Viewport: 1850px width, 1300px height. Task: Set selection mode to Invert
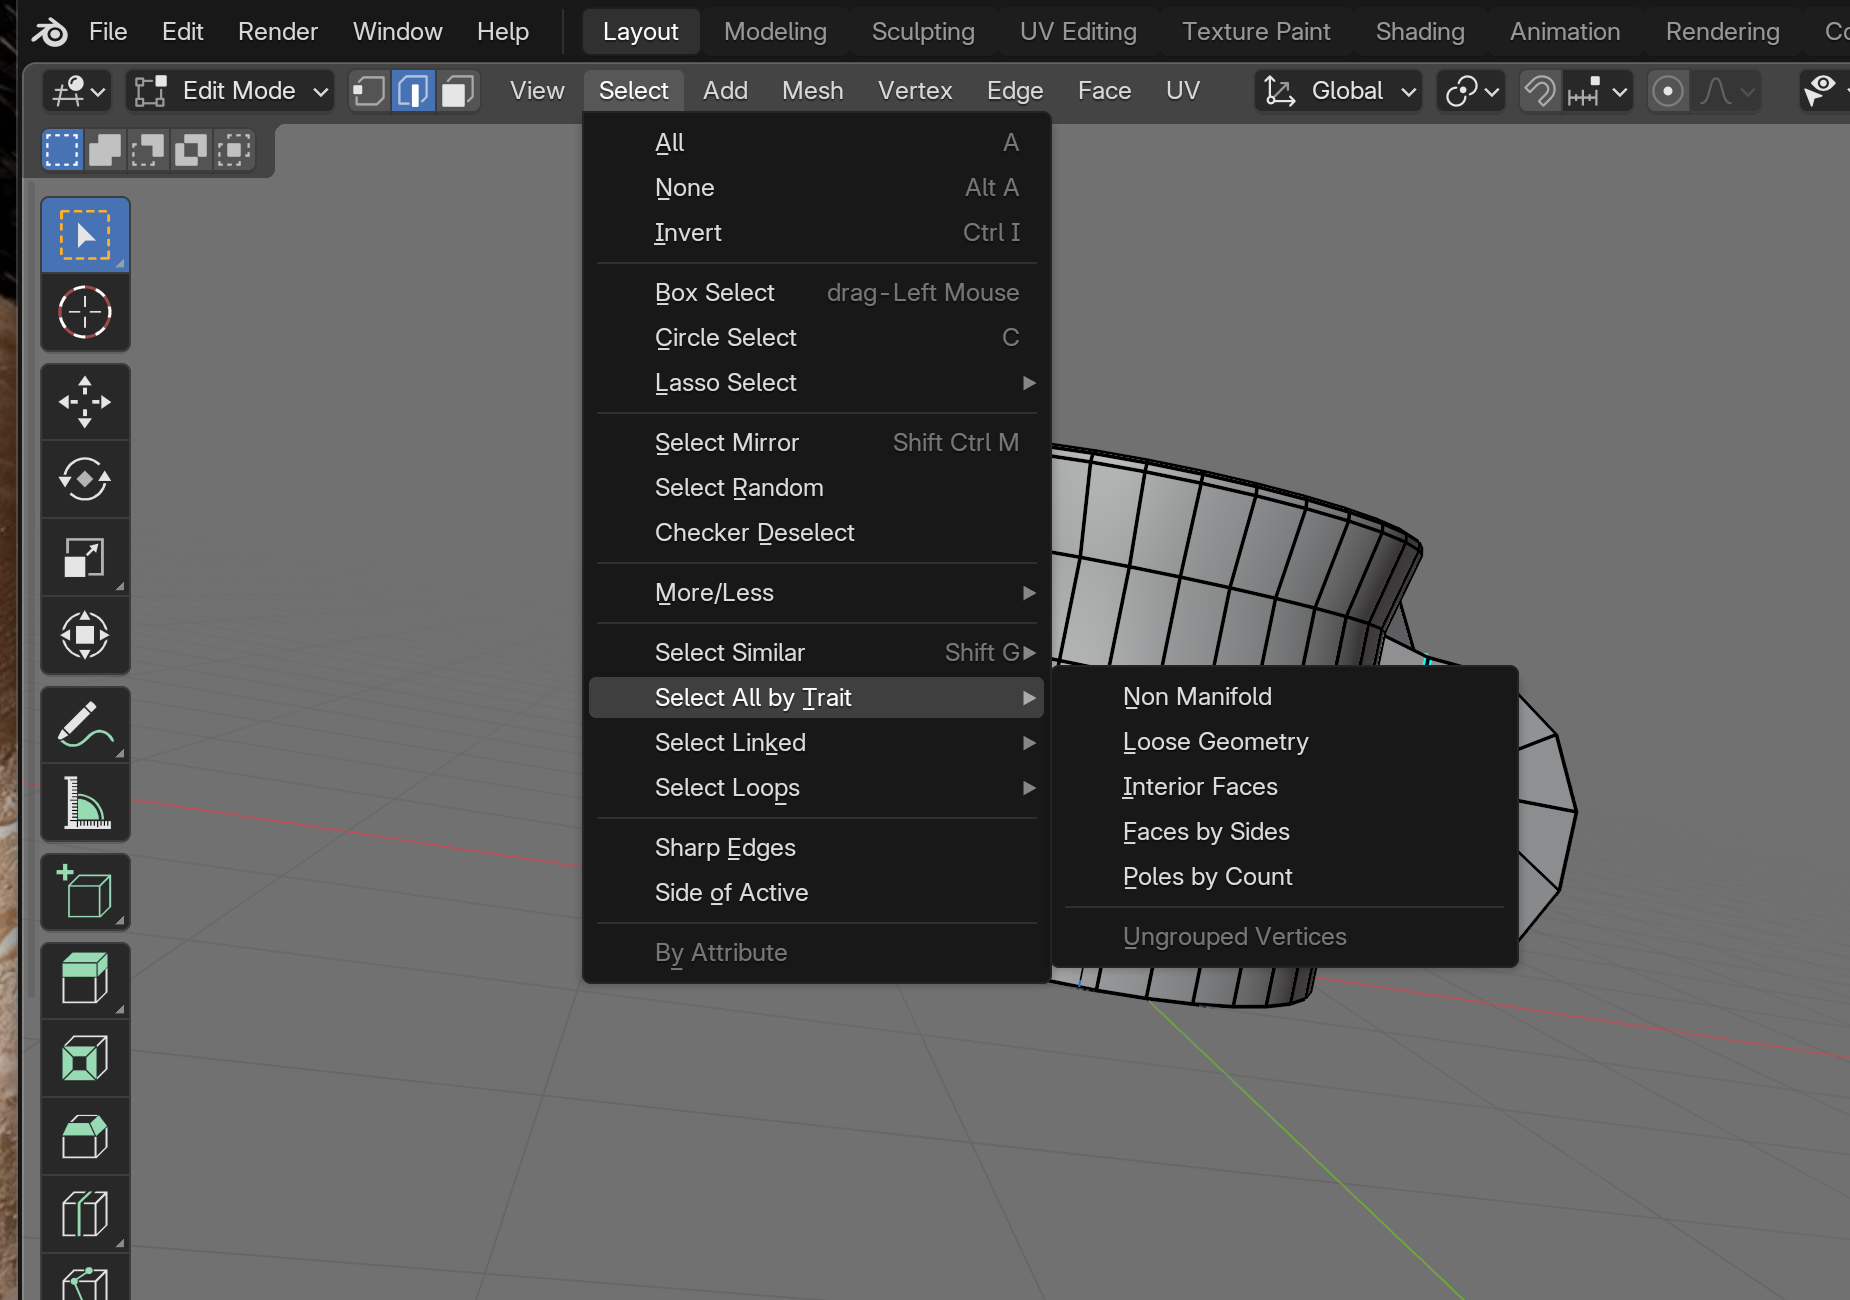tap(191, 150)
